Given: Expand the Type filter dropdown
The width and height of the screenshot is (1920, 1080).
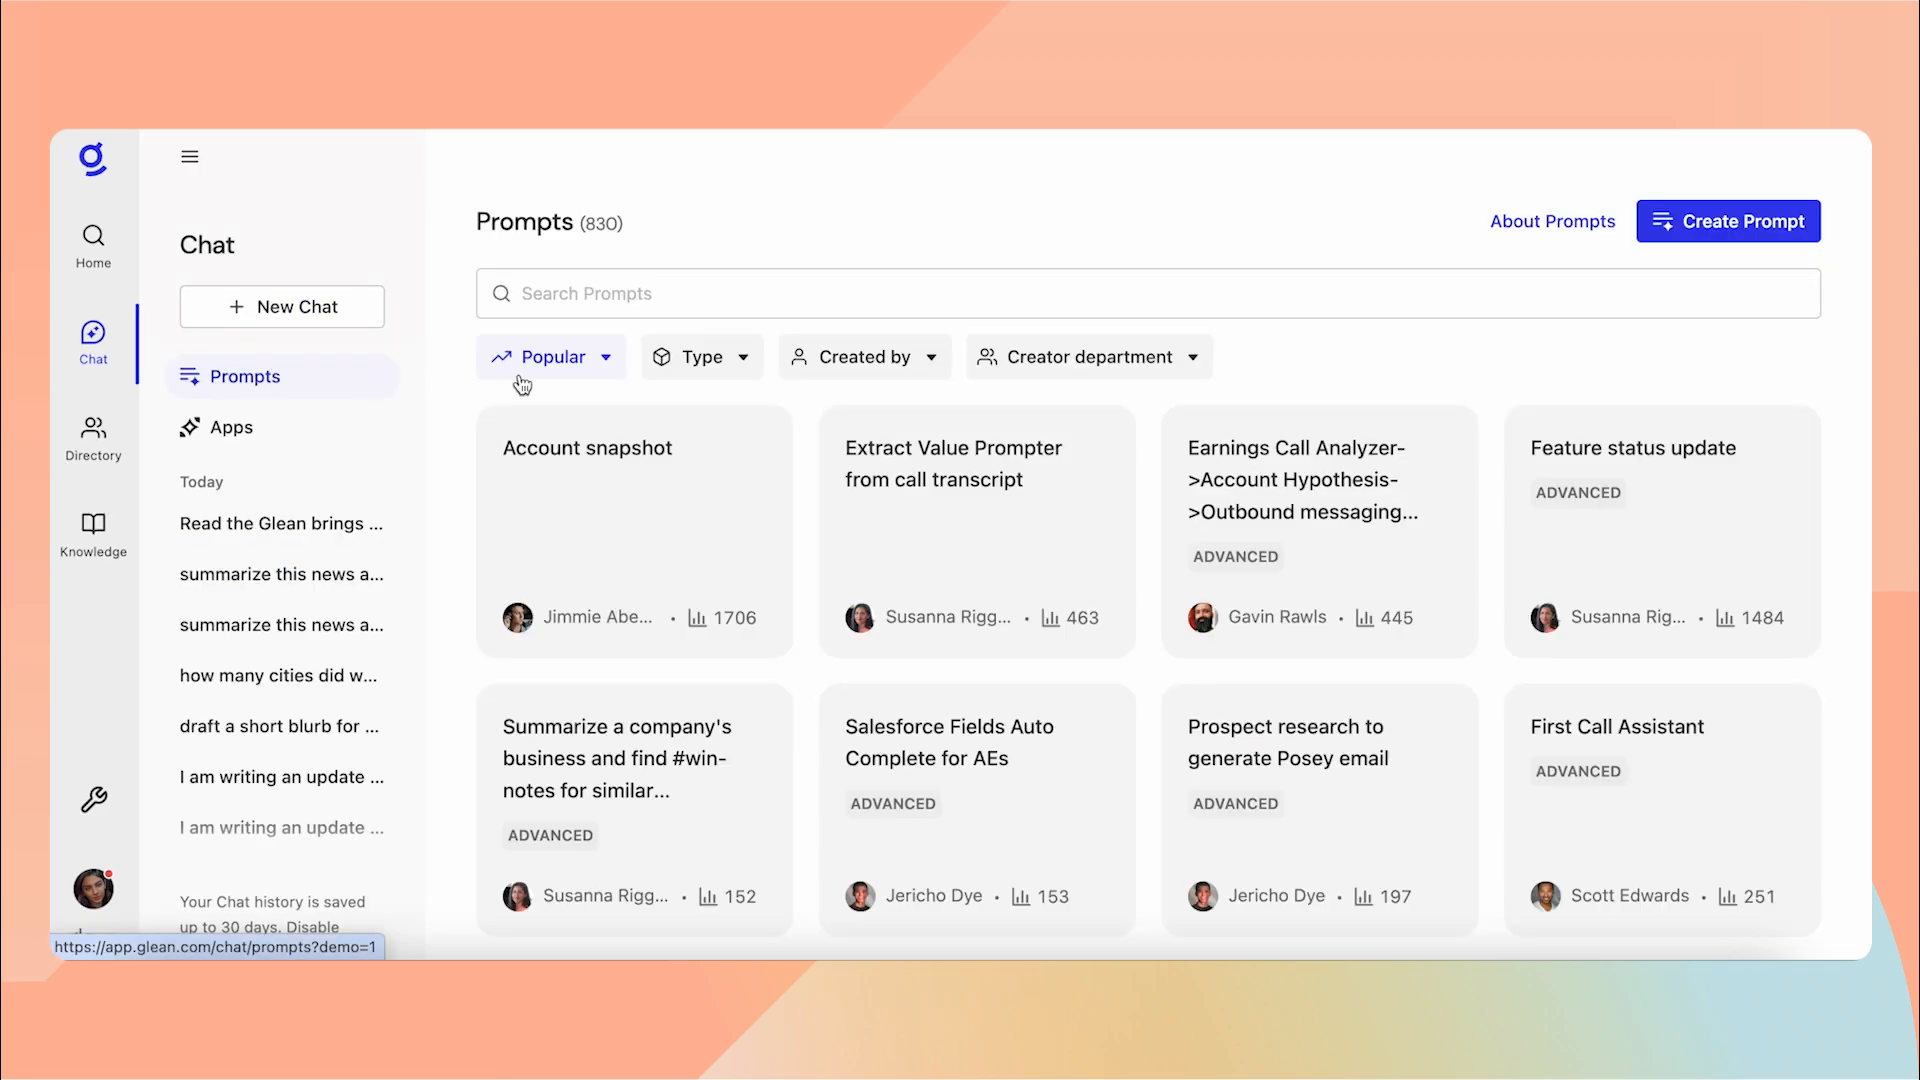Looking at the screenshot, I should (x=701, y=356).
